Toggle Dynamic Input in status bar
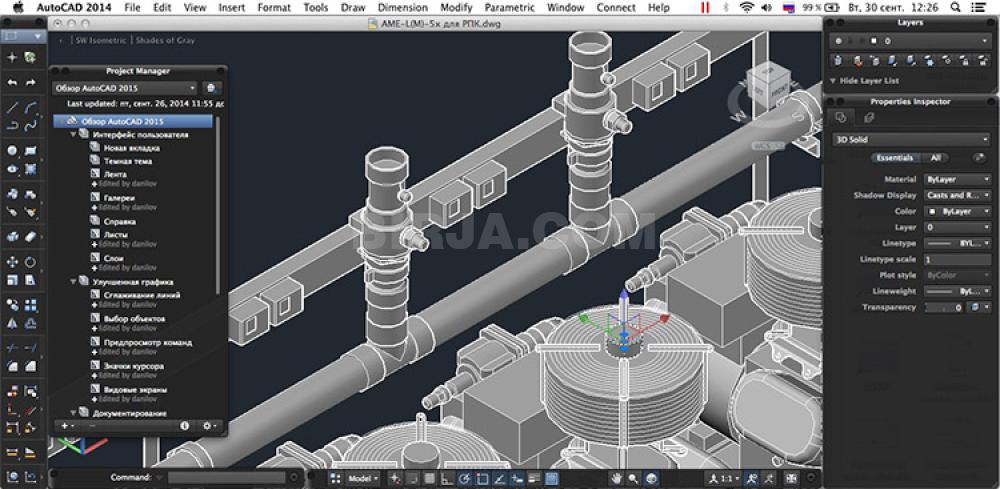 pos(517,478)
